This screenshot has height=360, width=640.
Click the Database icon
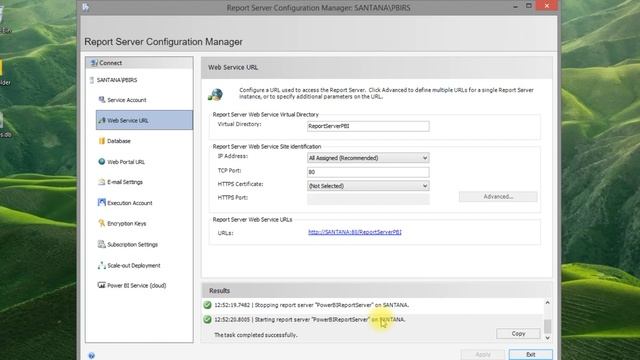(x=102, y=141)
